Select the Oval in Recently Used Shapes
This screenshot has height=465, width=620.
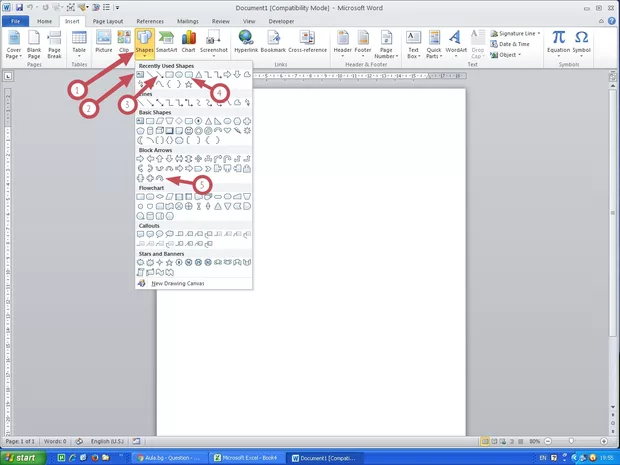[179, 74]
